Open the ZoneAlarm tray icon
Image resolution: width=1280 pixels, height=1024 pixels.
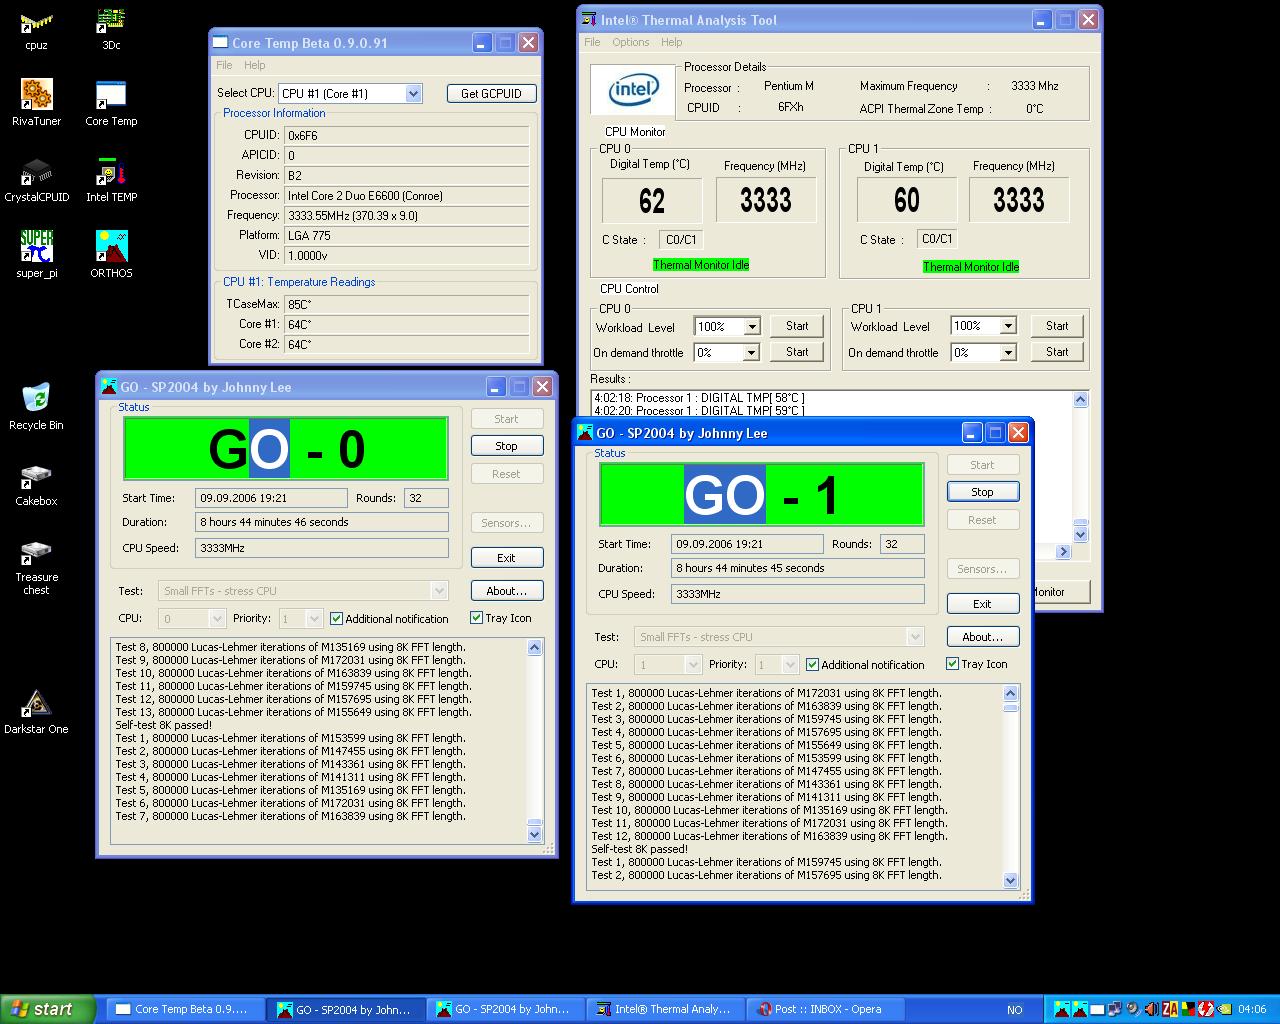[x=1170, y=1009]
